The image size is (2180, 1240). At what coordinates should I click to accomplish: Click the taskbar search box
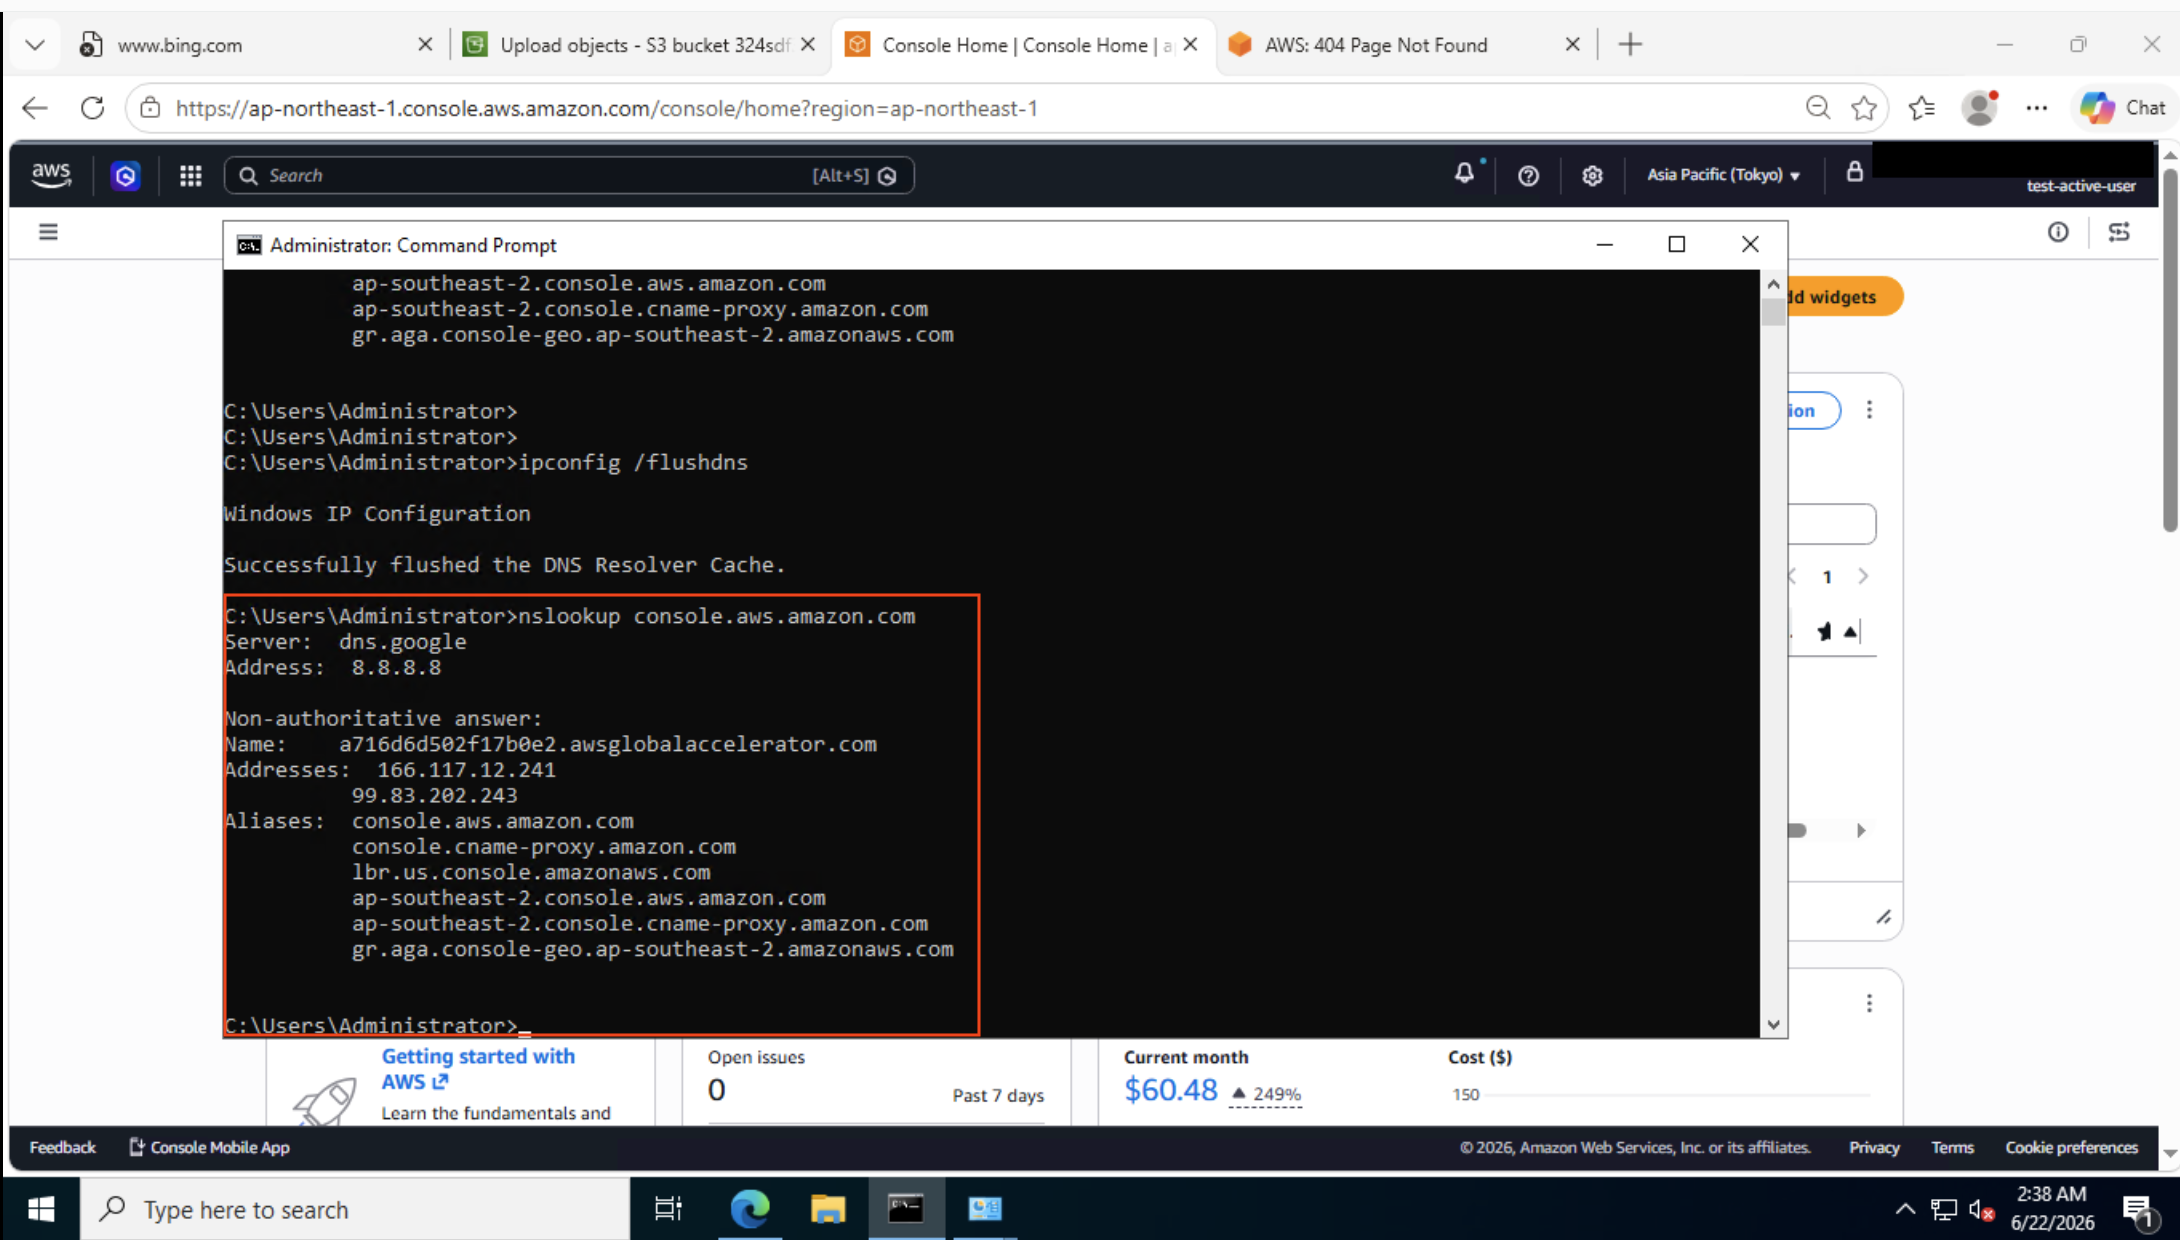click(355, 1209)
